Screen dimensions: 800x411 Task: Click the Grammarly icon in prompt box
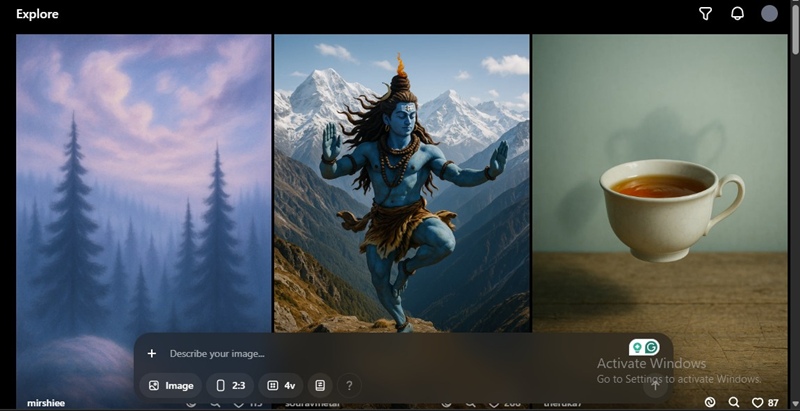point(652,347)
